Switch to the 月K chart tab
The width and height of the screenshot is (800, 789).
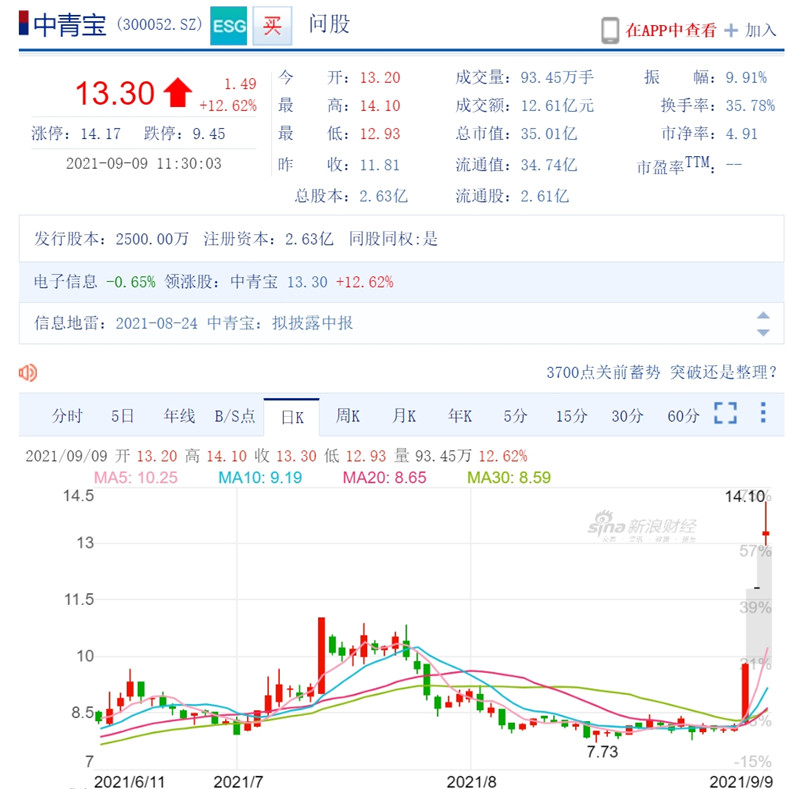pos(404,416)
